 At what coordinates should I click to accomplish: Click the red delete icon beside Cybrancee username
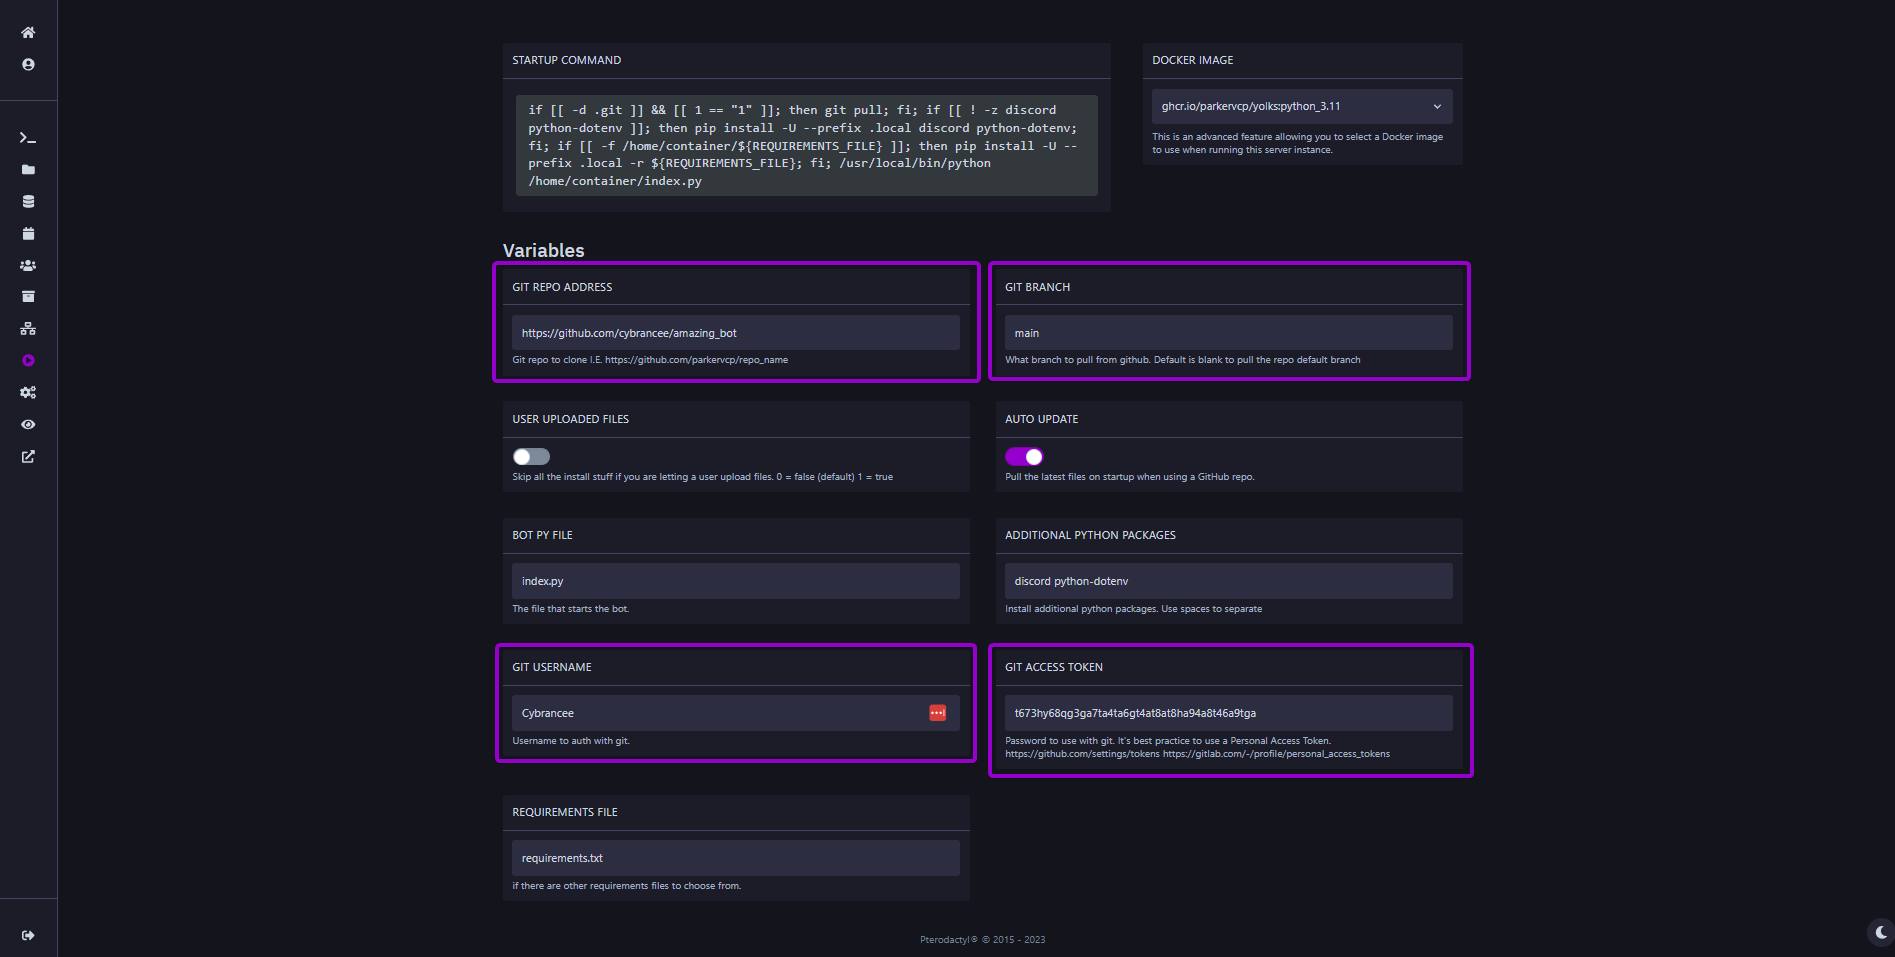pyautogui.click(x=937, y=712)
